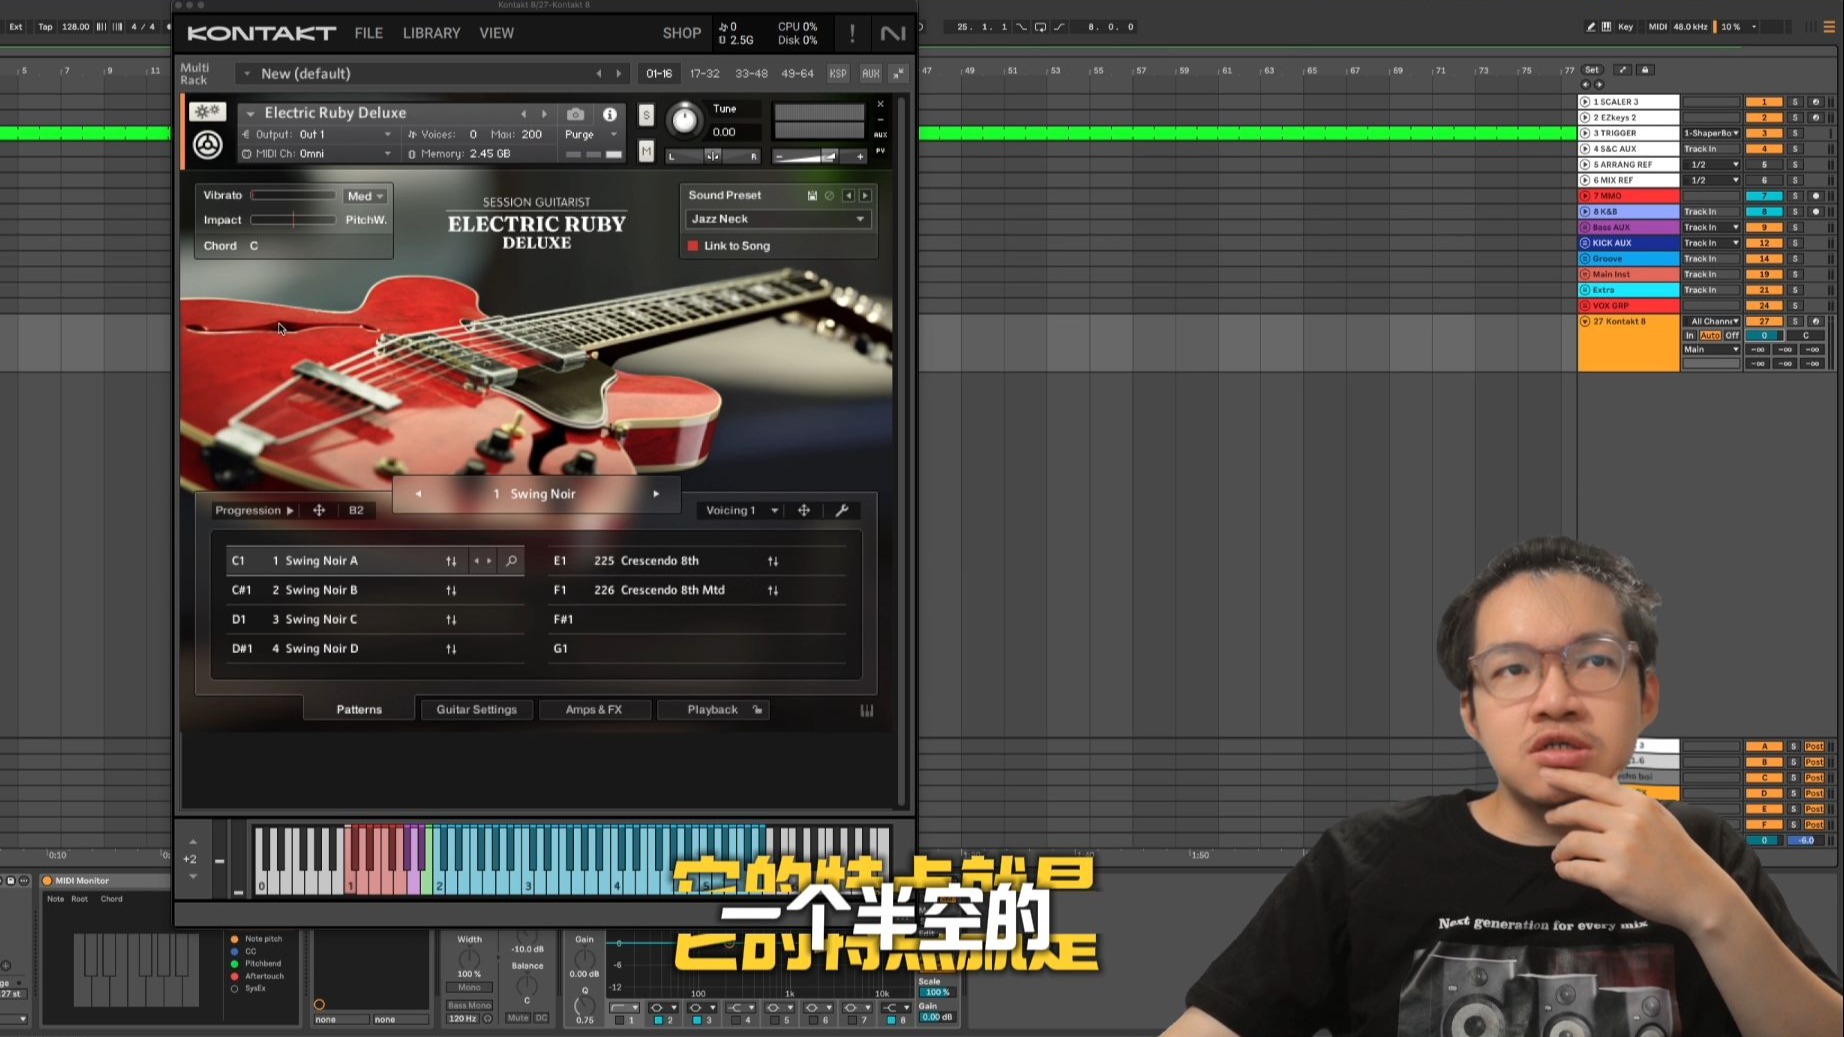Mute the Electric Ruby Deluxe instrument with the M button

tap(646, 151)
